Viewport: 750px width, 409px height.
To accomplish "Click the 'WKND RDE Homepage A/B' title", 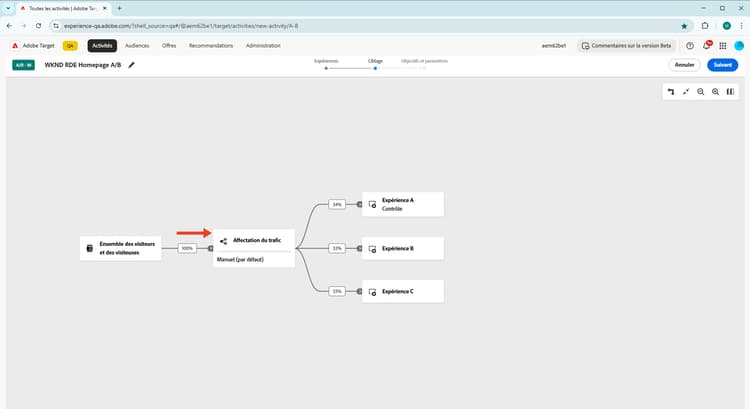I will [83, 65].
